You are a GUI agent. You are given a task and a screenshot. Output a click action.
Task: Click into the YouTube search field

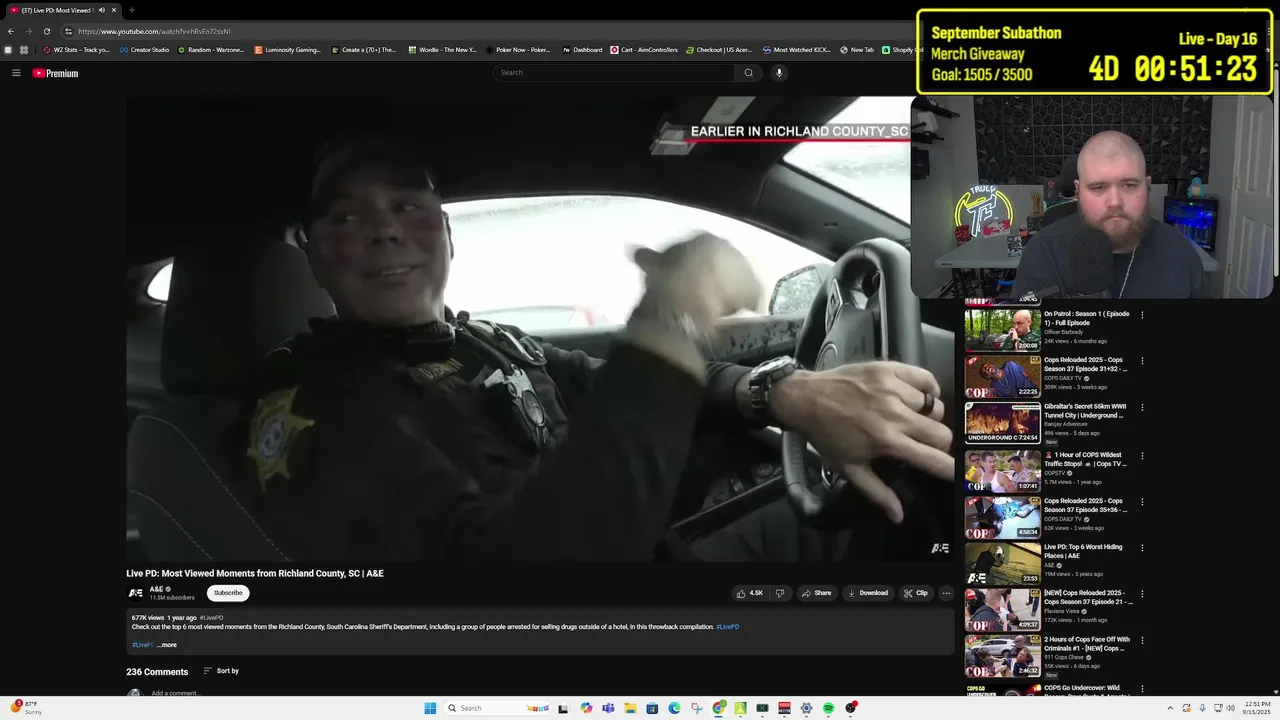[x=615, y=73]
